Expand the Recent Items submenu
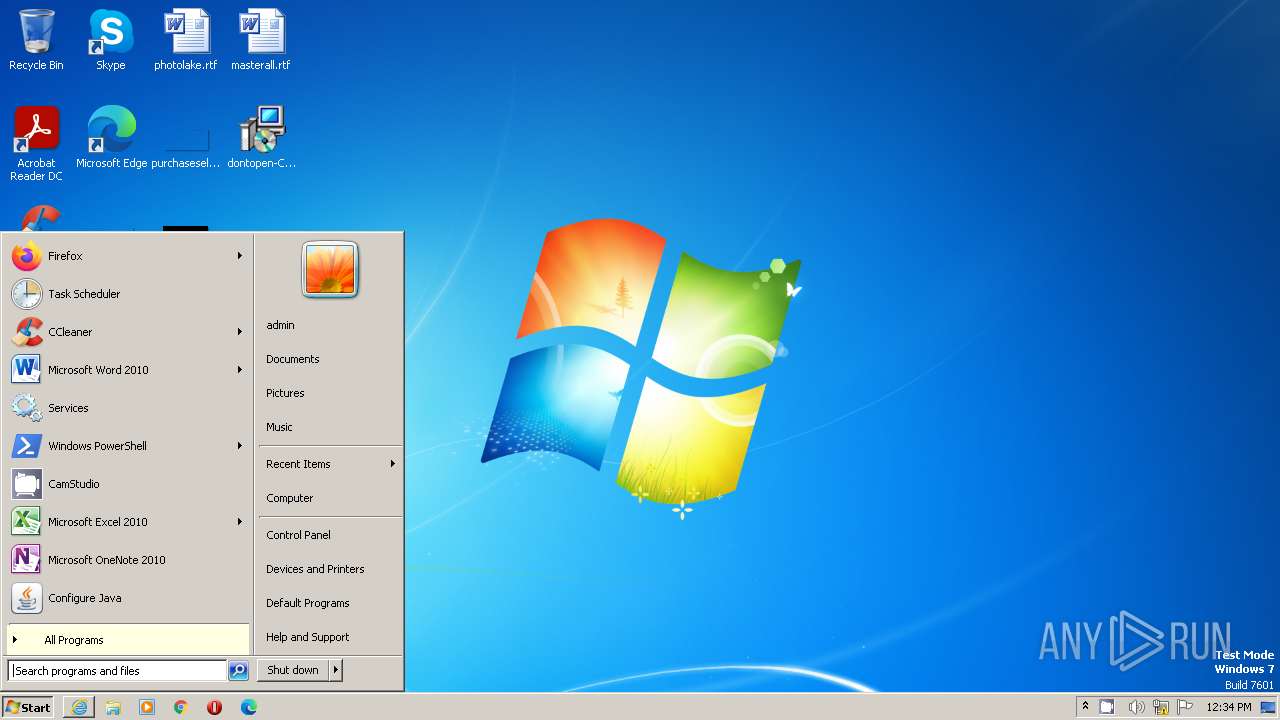Image resolution: width=1280 pixels, height=720 pixels. coord(330,464)
